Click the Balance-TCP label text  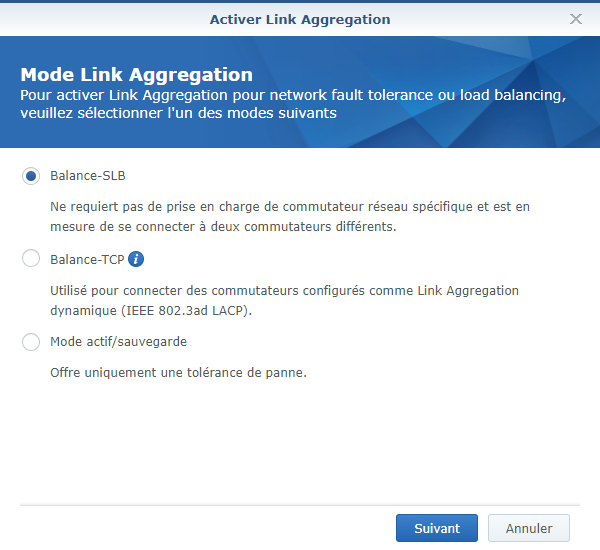[87, 259]
